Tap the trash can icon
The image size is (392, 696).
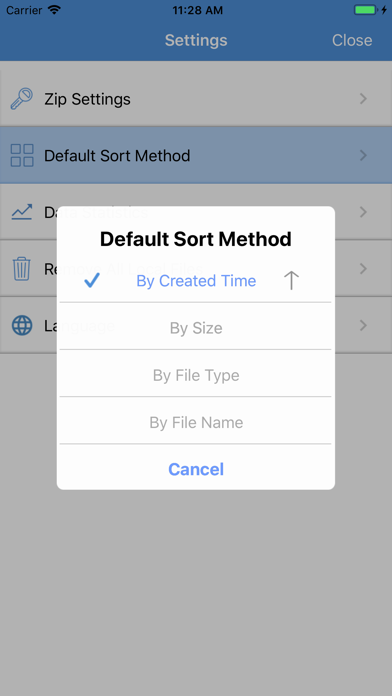(22, 269)
